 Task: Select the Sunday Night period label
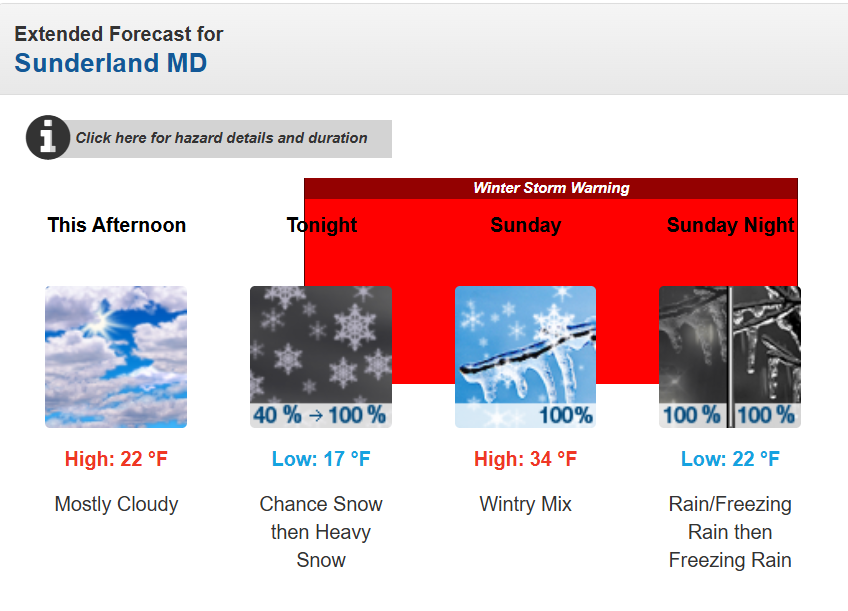731,225
